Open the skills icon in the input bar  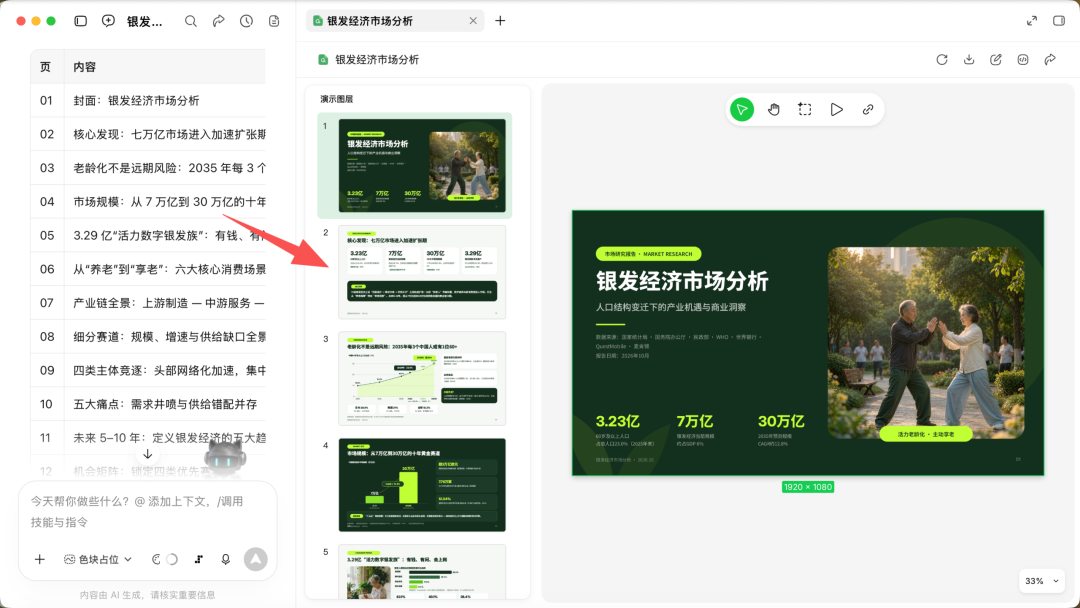pos(198,559)
